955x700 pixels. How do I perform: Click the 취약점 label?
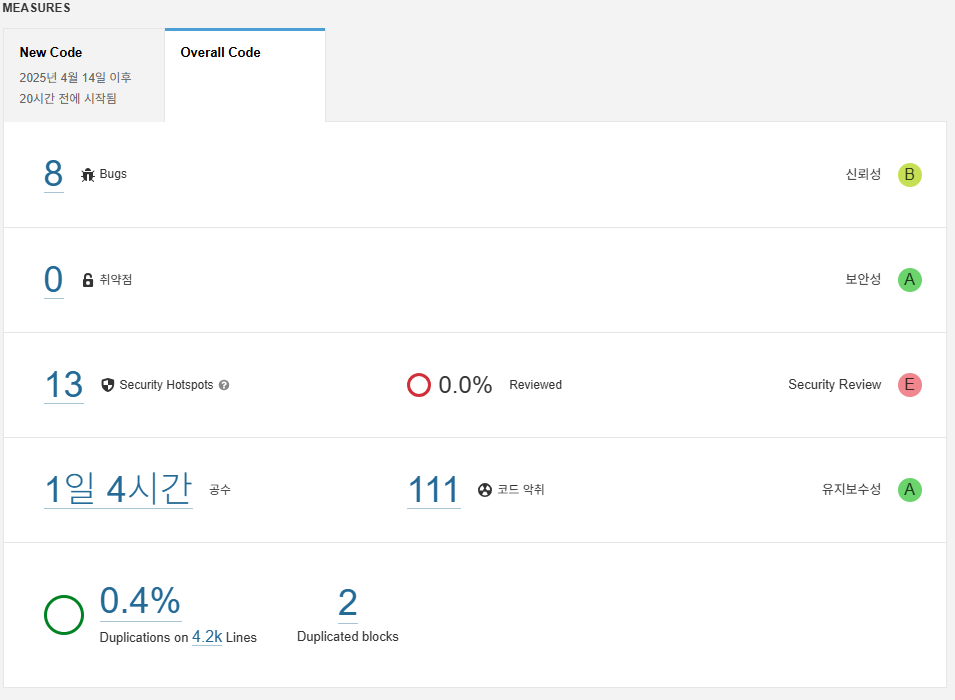pyautogui.click(x=116, y=280)
